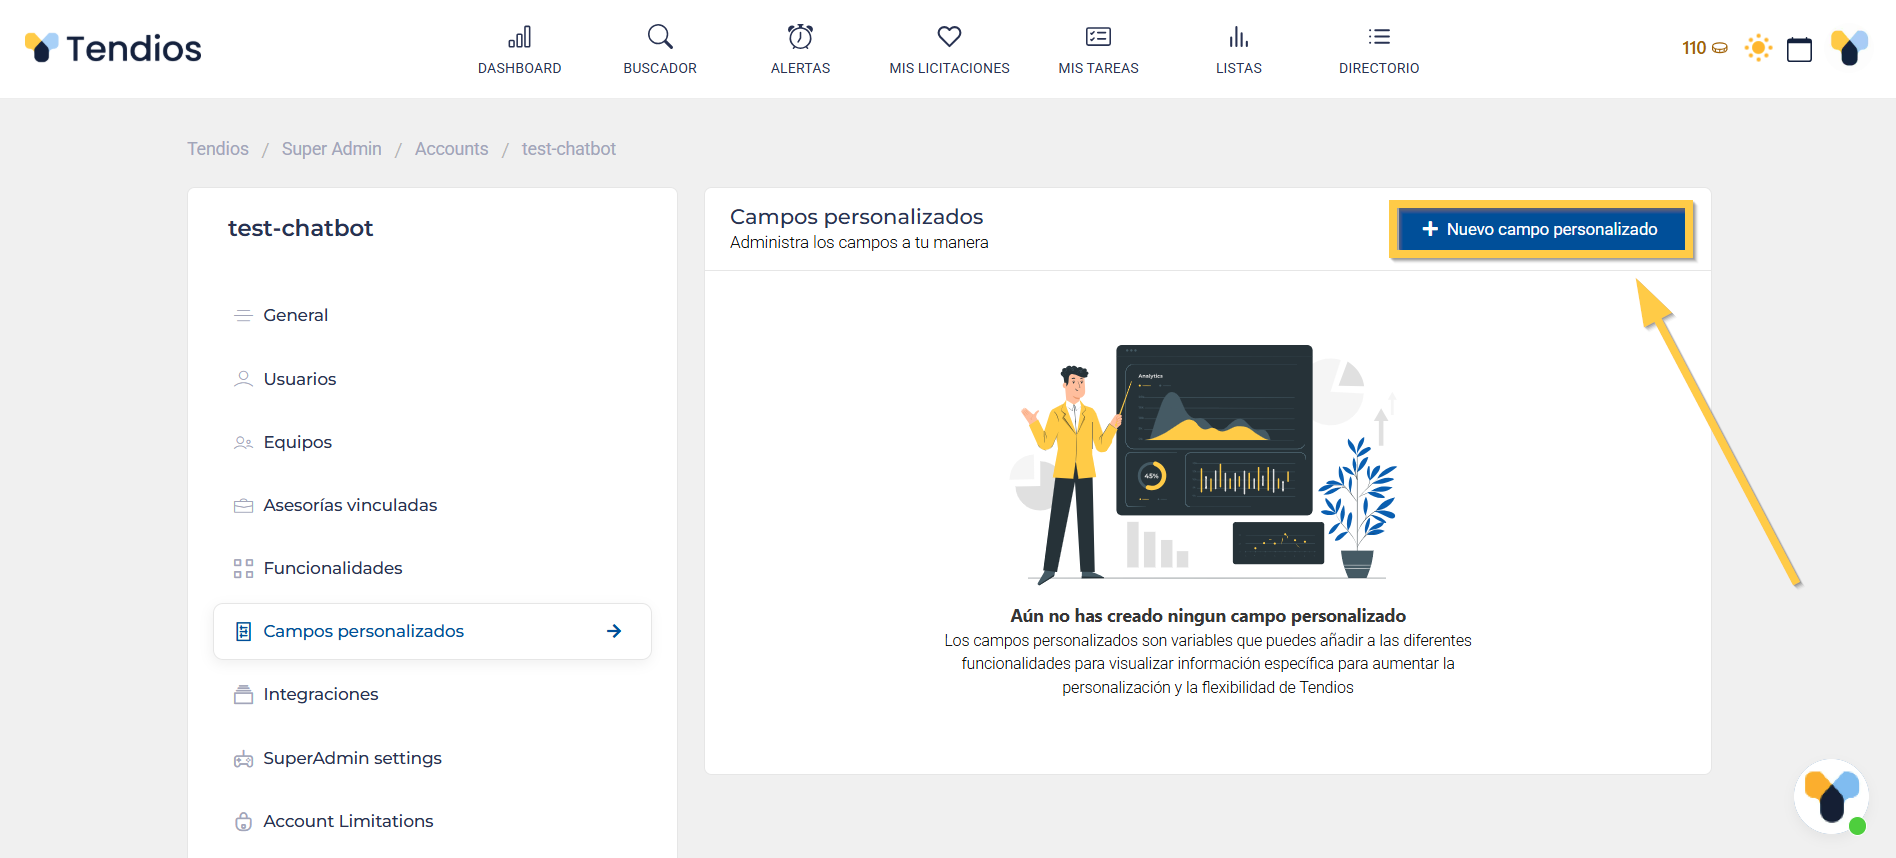Navigate to Accounts breadcrumb link
The height and width of the screenshot is (858, 1896).
click(x=451, y=149)
